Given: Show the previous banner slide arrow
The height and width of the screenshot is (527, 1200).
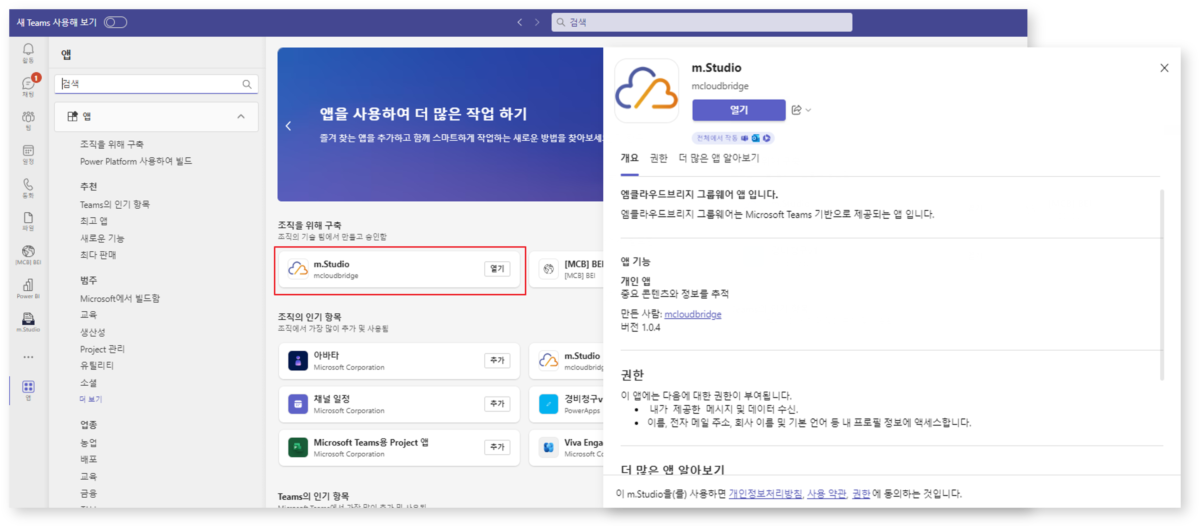Looking at the screenshot, I should 289,126.
